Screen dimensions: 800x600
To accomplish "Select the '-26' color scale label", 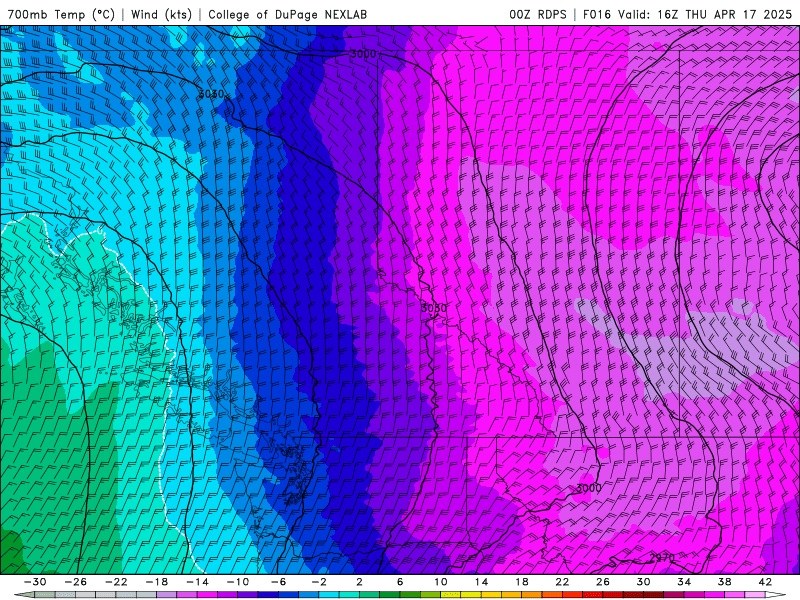I will [76, 582].
